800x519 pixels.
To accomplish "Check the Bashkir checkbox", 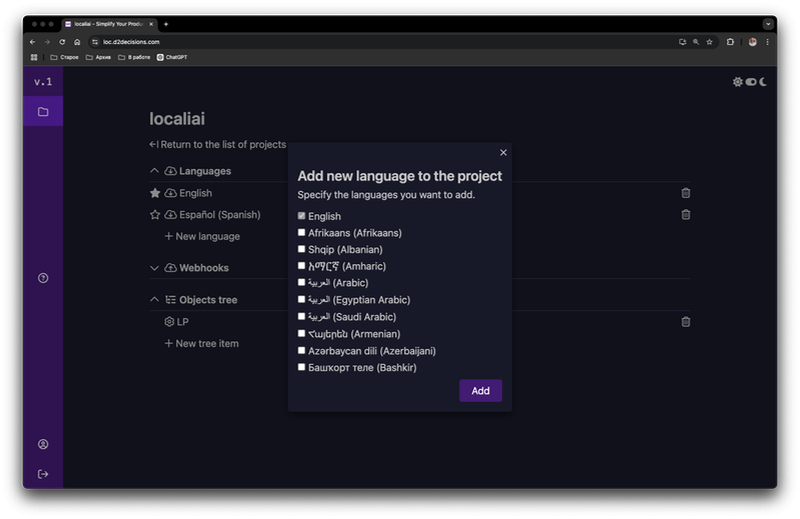I will [x=302, y=367].
